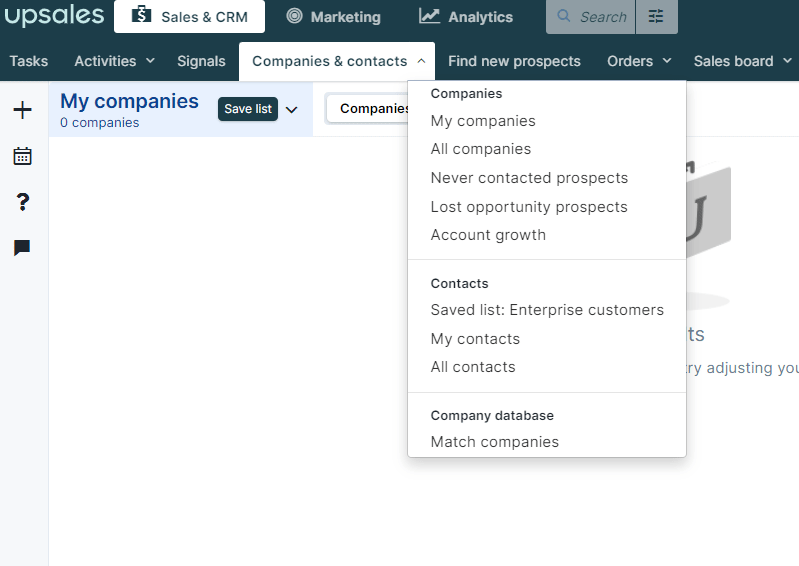Image resolution: width=799 pixels, height=566 pixels.
Task: Select All companies from the menu
Action: [x=481, y=149]
